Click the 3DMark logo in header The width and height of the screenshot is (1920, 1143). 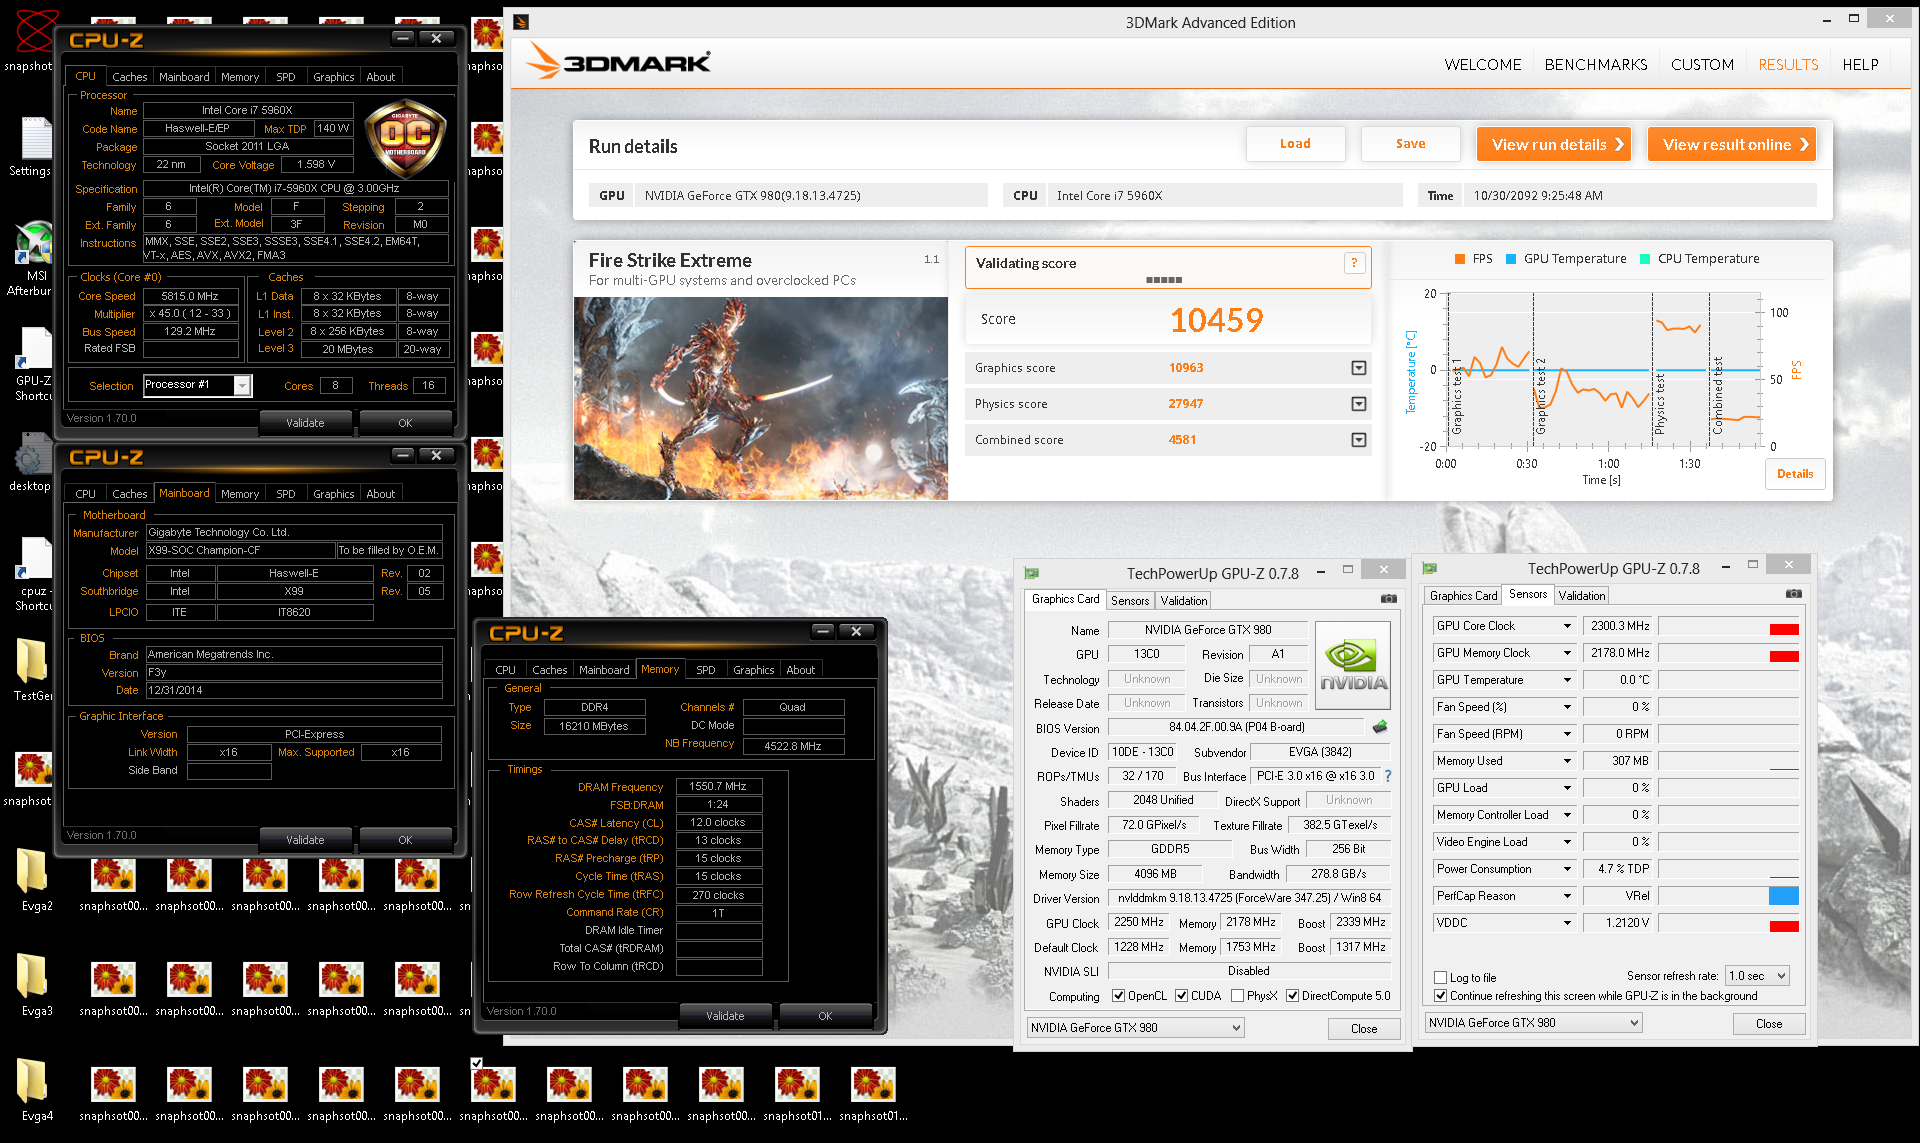619,62
